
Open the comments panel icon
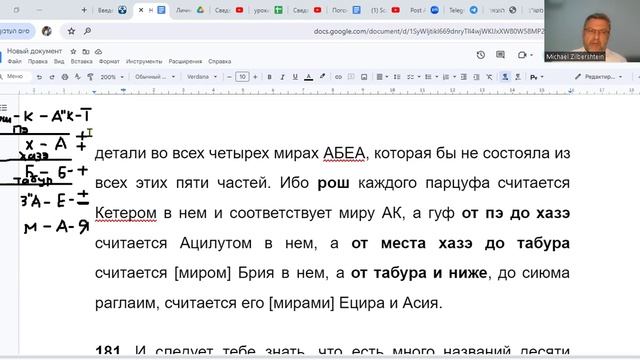(x=500, y=55)
